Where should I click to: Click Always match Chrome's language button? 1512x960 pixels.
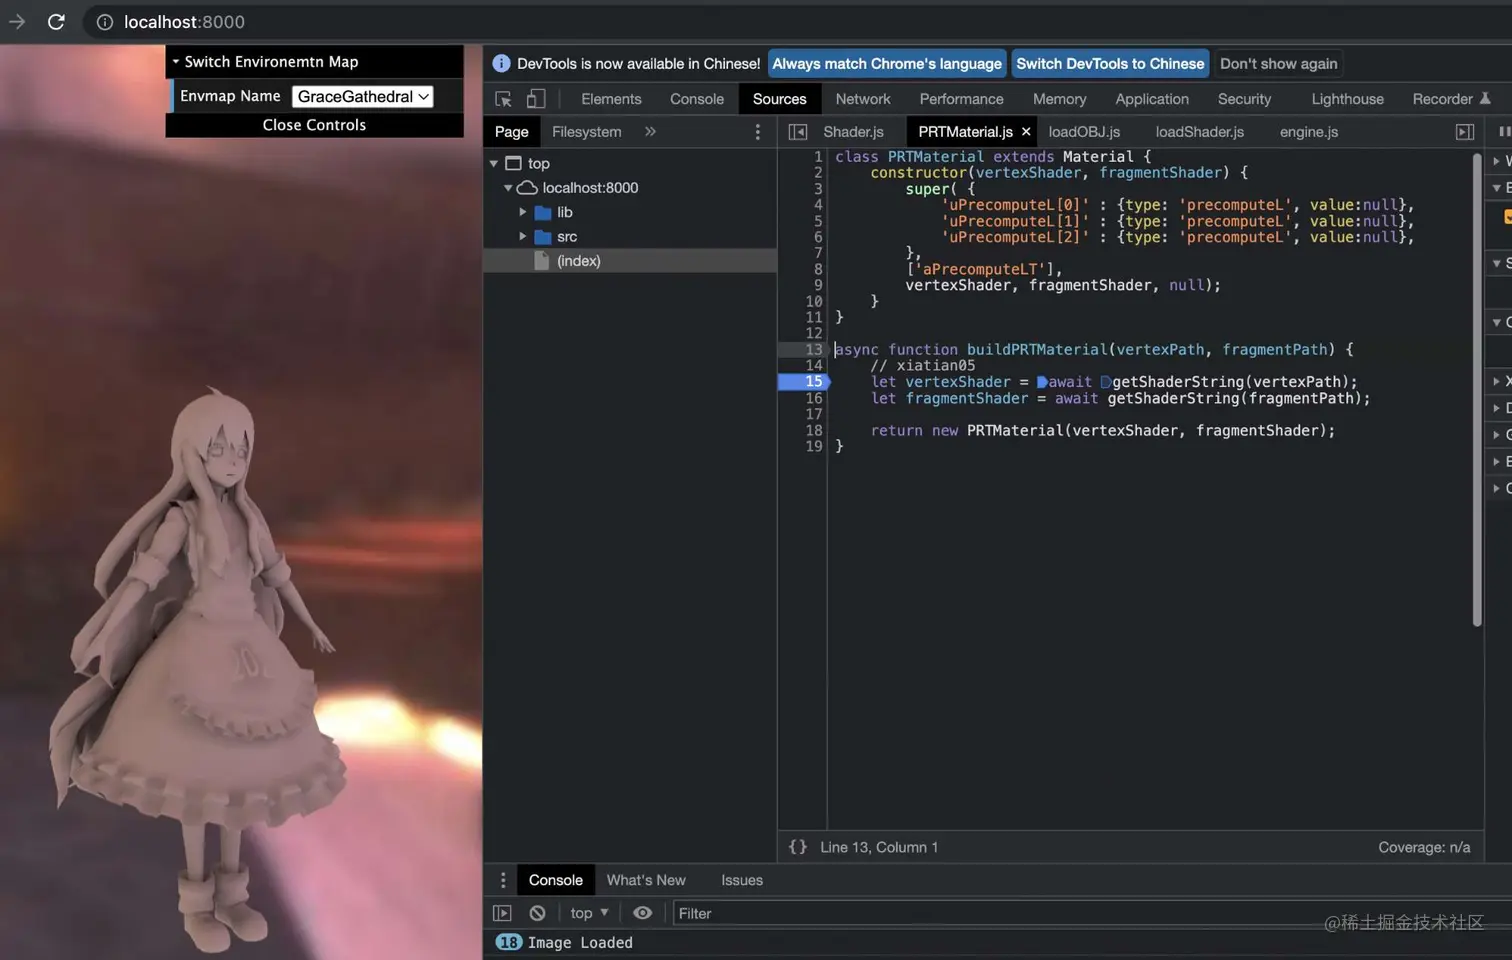point(887,63)
